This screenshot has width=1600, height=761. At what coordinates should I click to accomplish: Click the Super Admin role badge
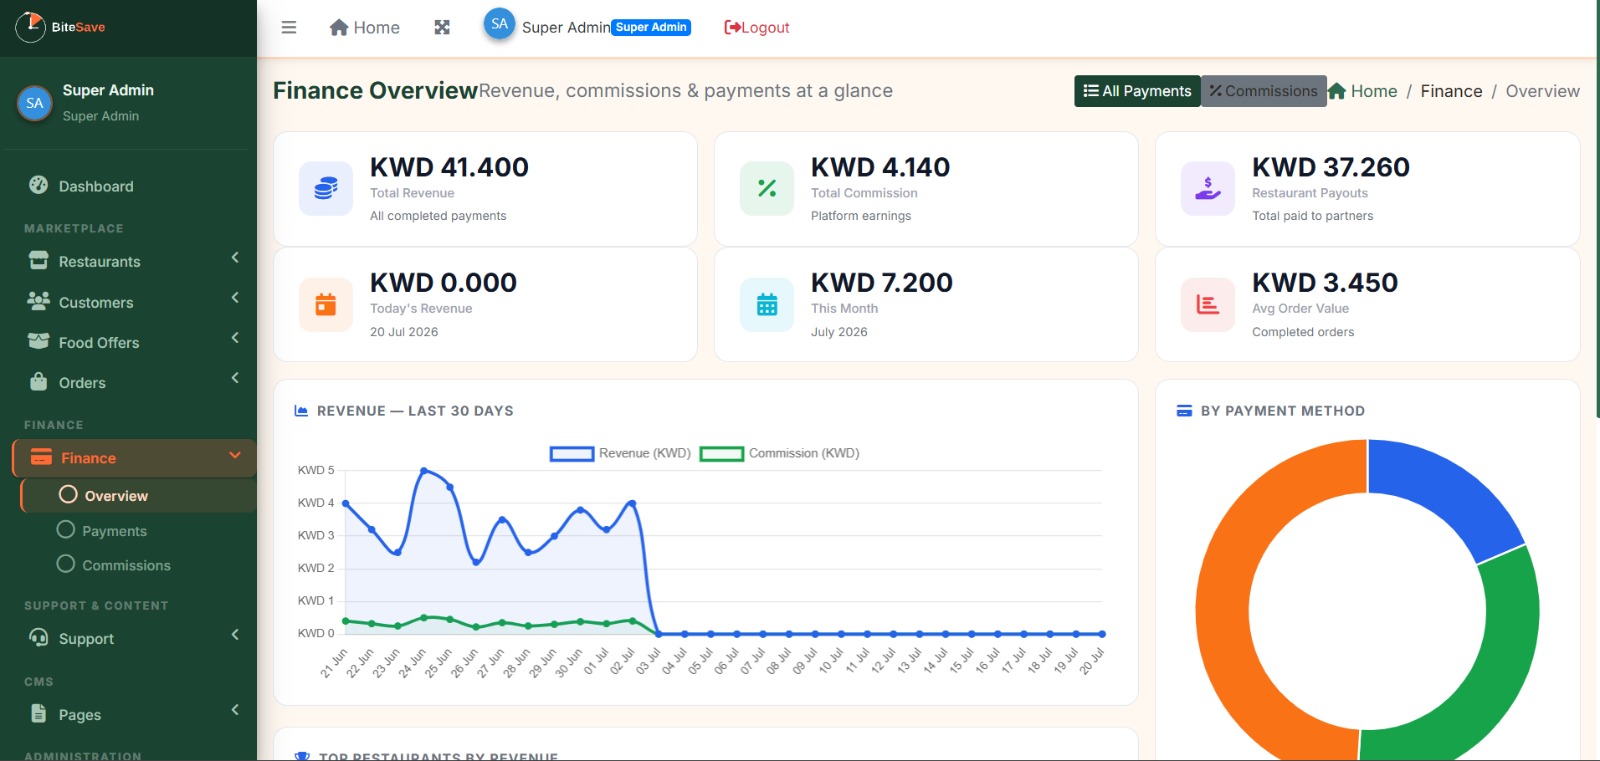pos(651,27)
